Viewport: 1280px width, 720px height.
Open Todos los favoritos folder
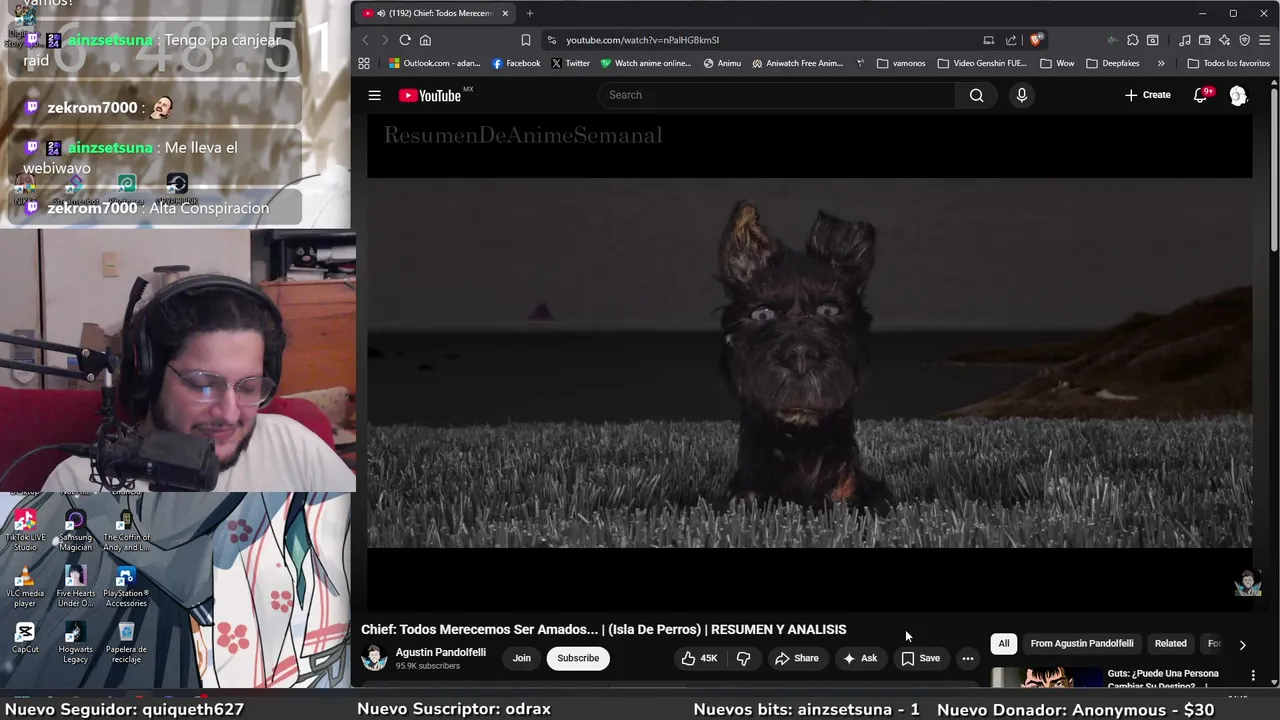click(x=1229, y=63)
